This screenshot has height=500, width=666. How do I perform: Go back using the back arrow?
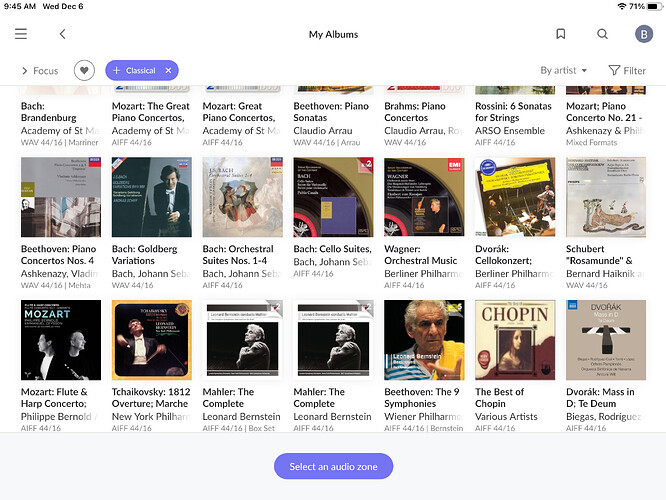pyautogui.click(x=62, y=34)
